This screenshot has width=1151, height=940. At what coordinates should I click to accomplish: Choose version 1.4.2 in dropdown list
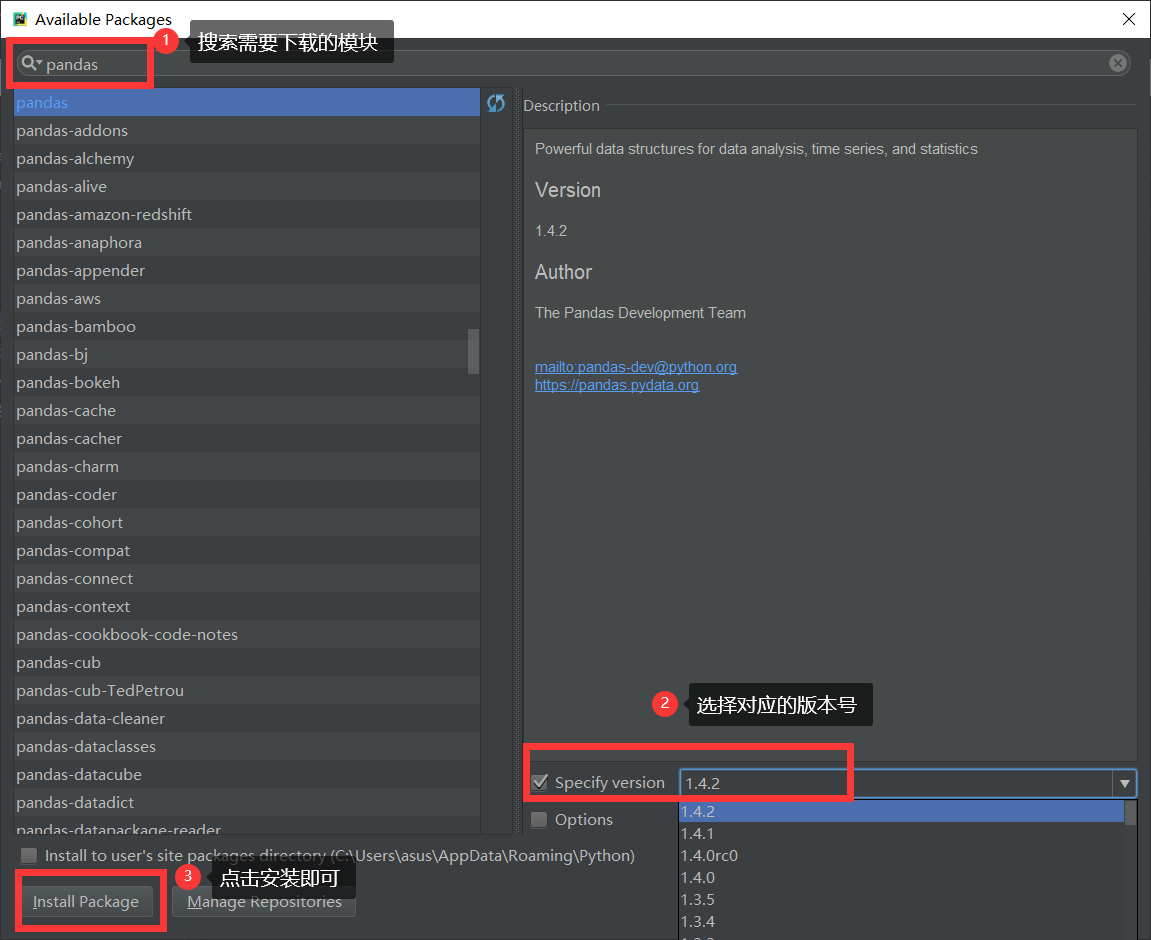901,812
